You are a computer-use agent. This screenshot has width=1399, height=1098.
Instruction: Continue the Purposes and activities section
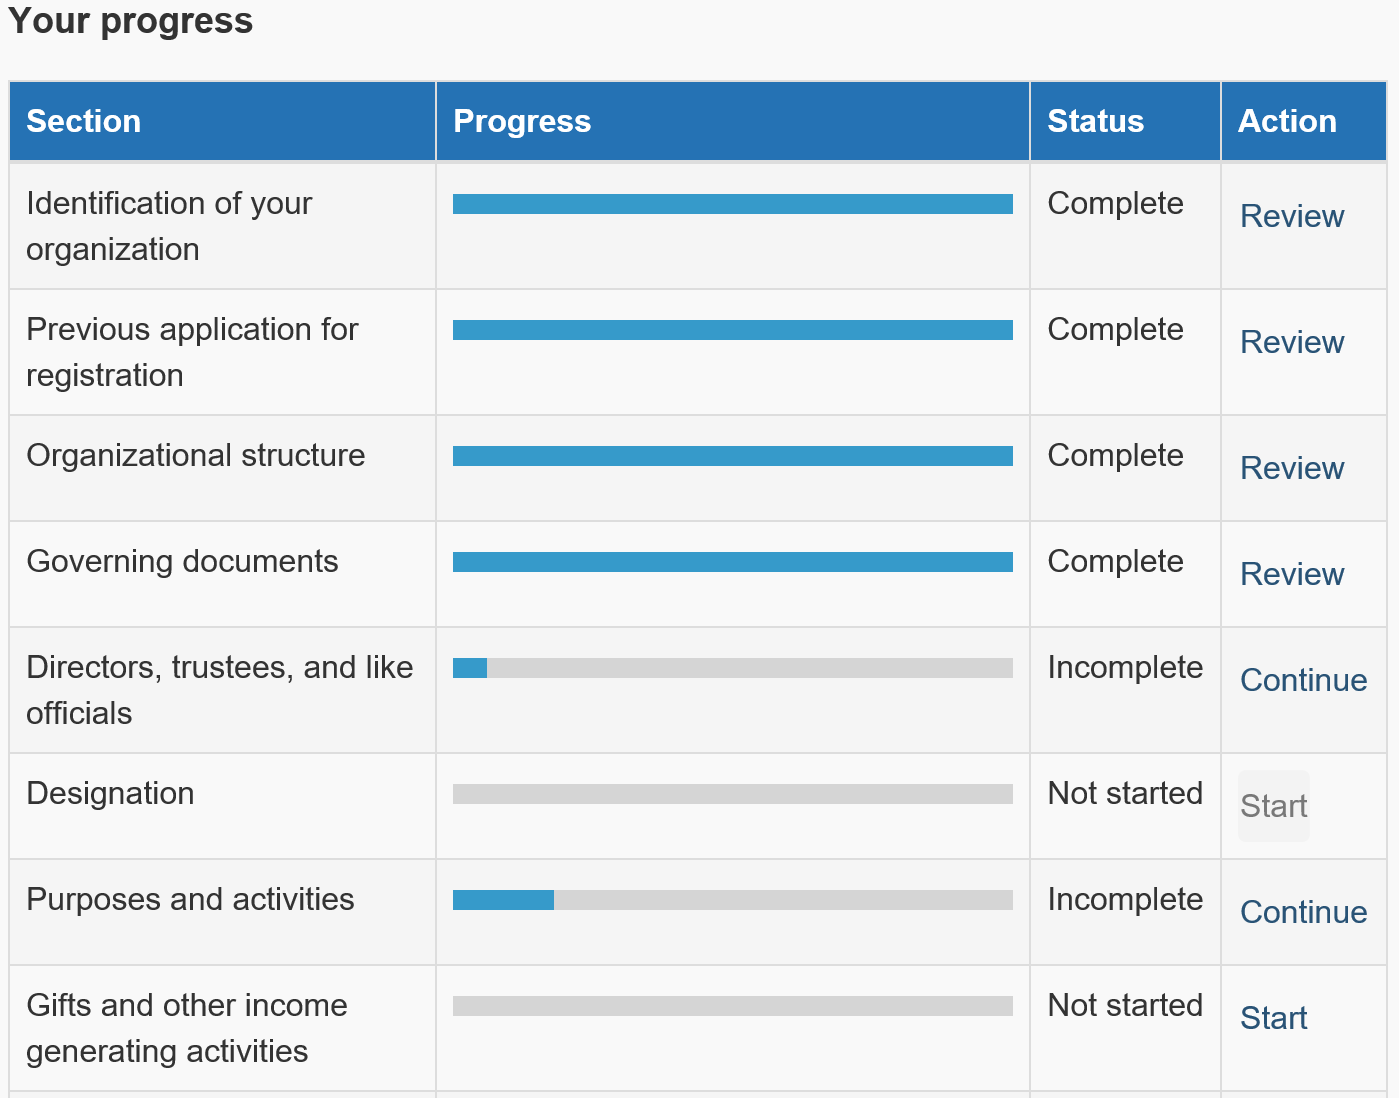tap(1303, 912)
